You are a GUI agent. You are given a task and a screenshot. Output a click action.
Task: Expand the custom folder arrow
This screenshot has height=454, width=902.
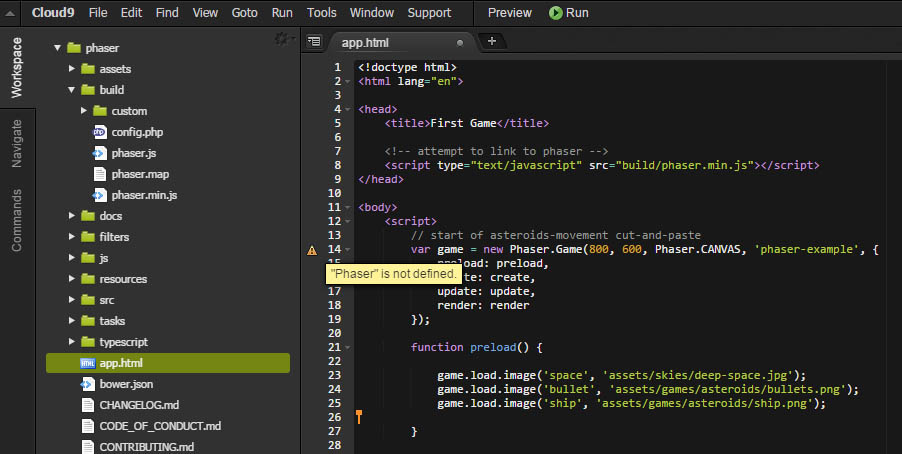point(84,110)
